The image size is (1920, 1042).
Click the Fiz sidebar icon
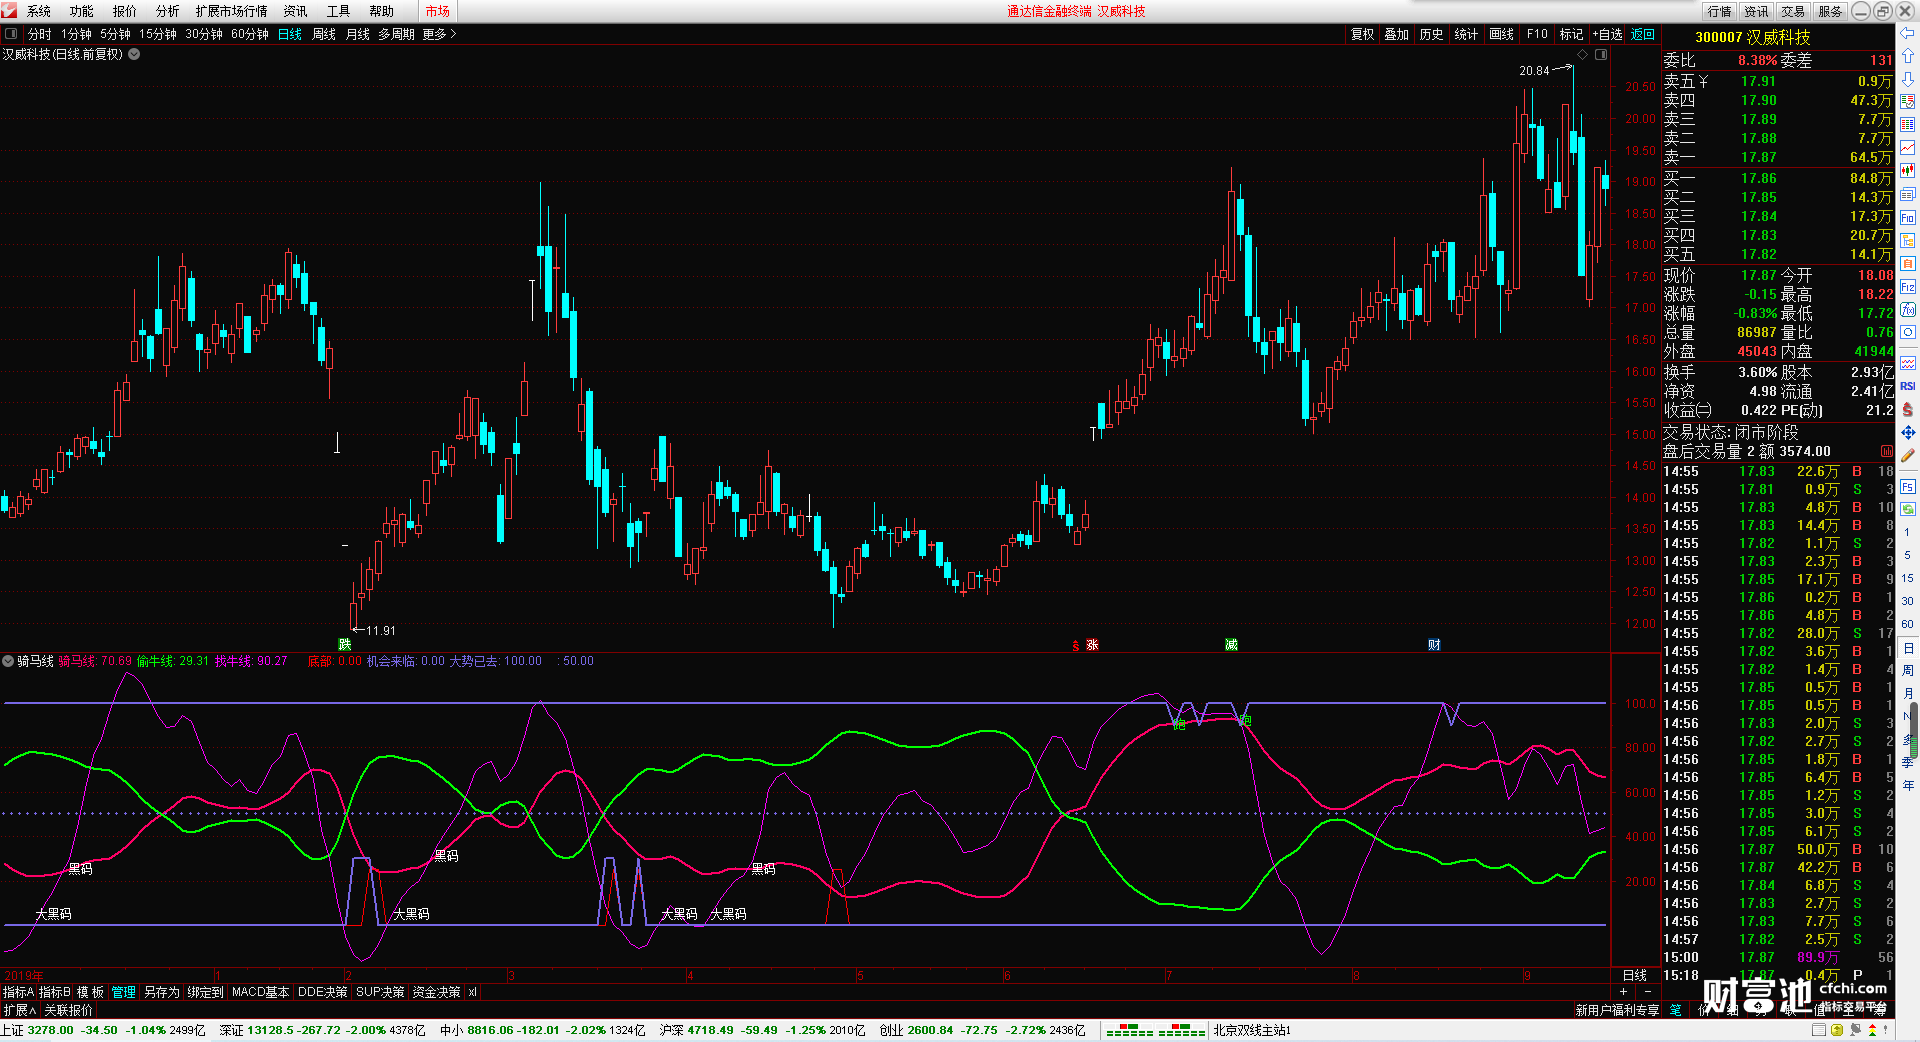(1908, 287)
